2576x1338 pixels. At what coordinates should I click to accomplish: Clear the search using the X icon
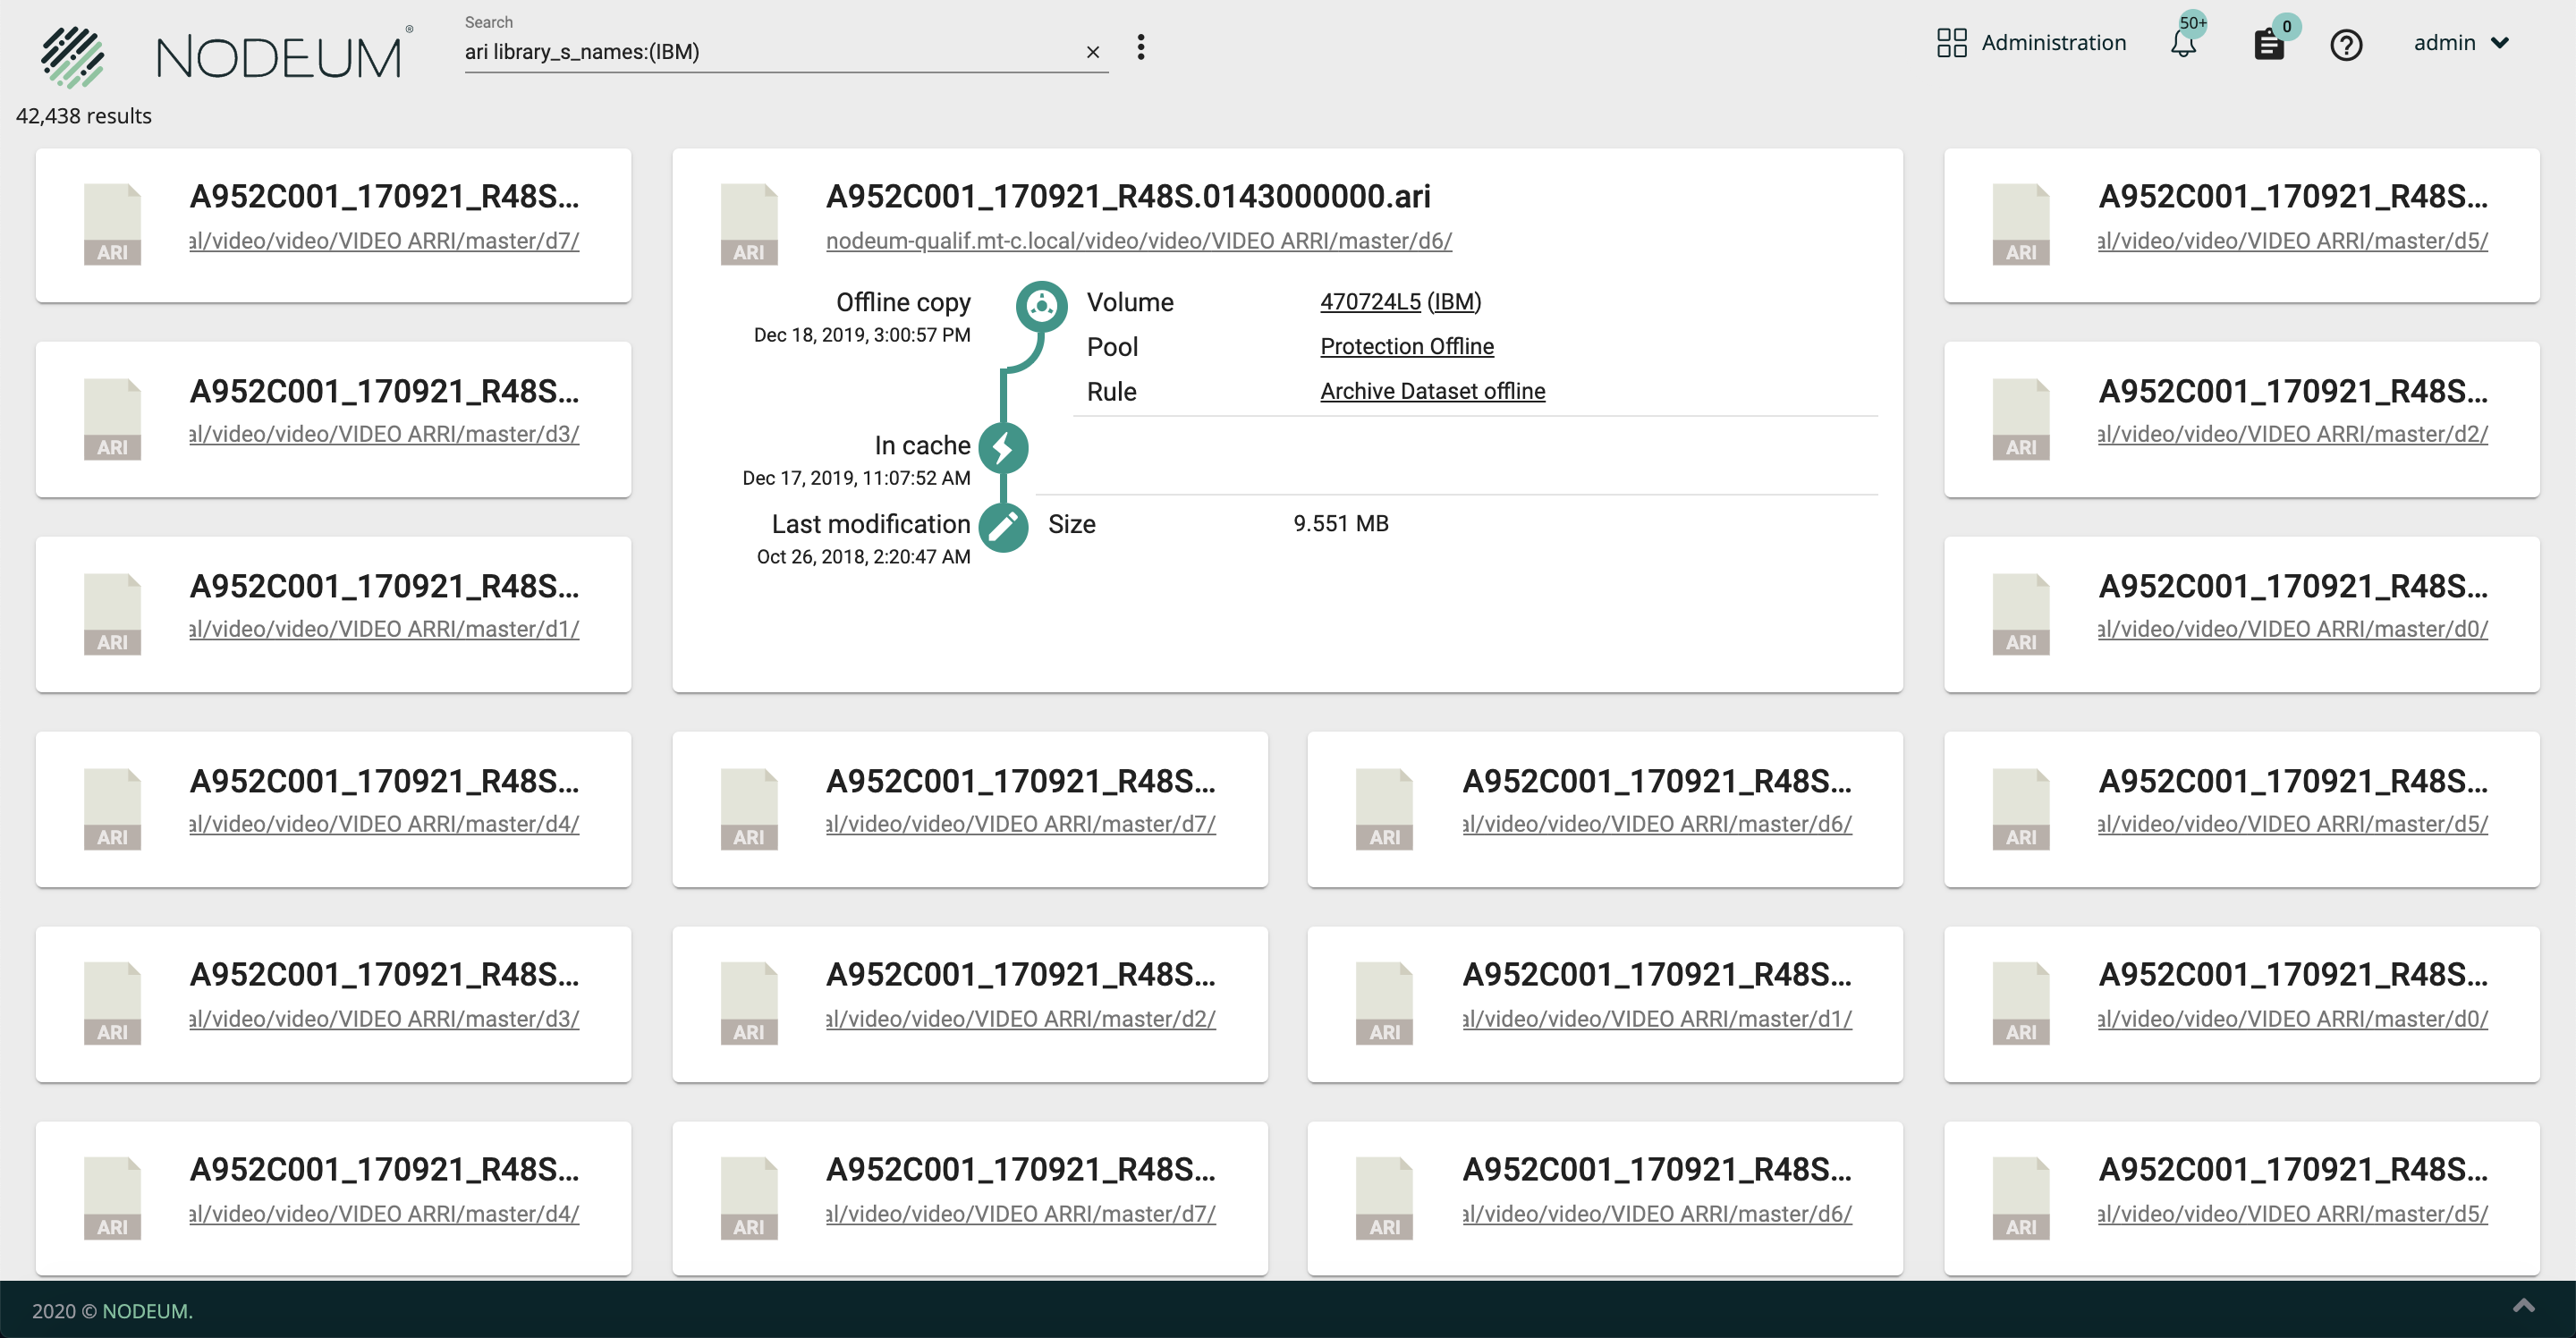pyautogui.click(x=1093, y=52)
